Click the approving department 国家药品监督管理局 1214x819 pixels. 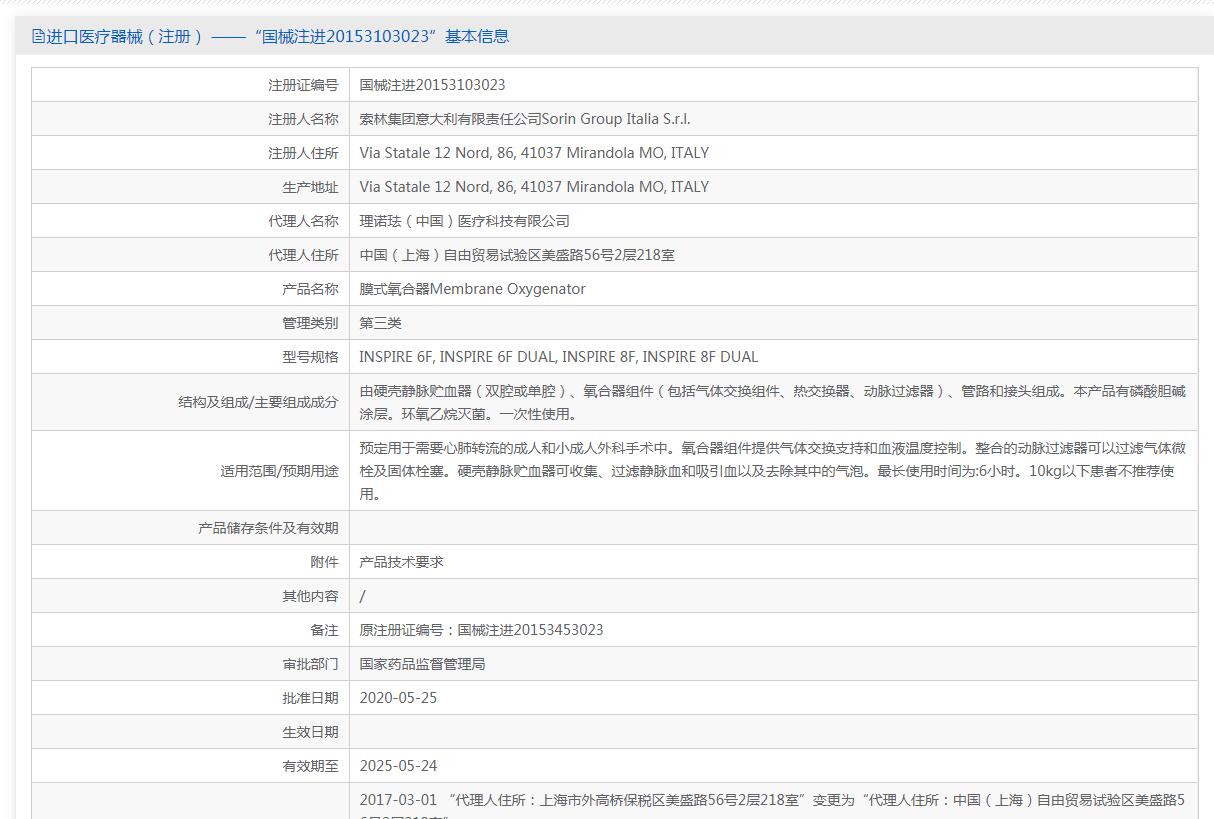[x=422, y=664]
